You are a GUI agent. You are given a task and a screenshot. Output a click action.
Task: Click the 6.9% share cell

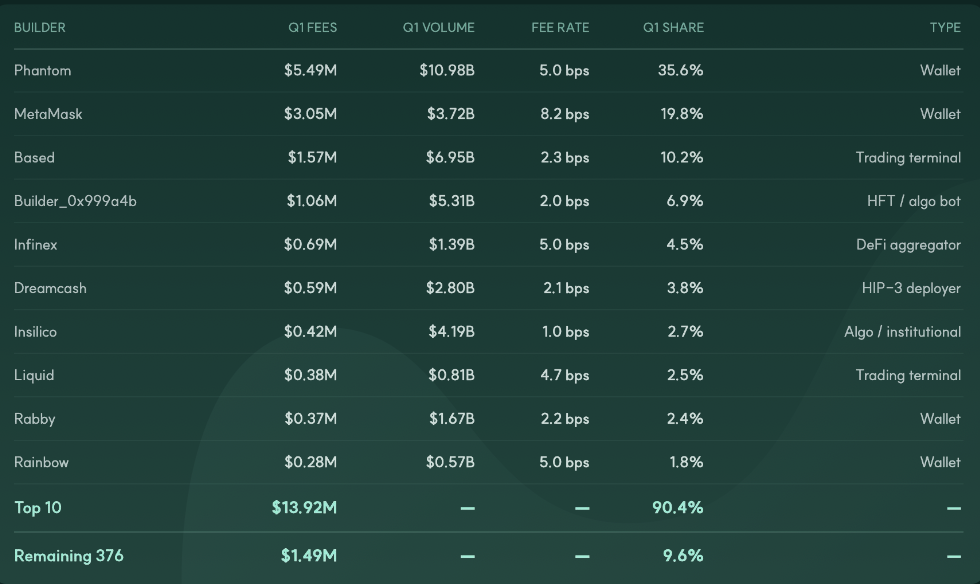685,201
